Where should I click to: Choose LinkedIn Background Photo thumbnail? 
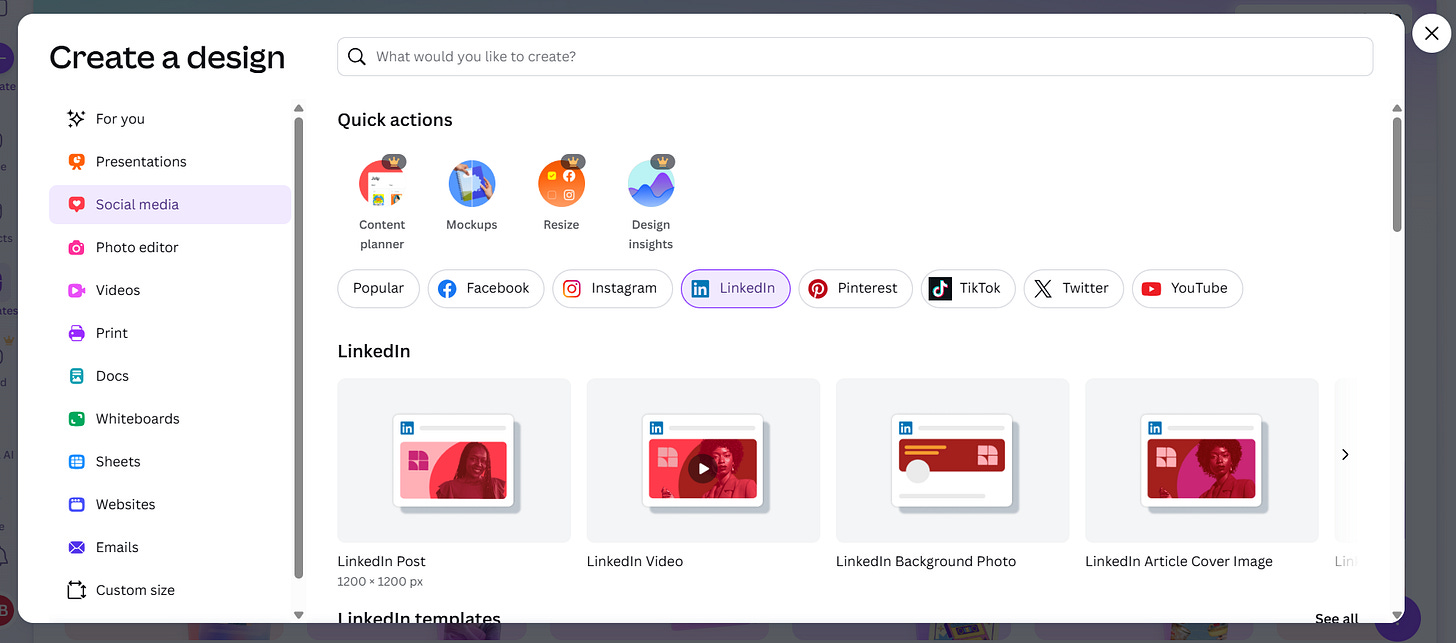(x=952, y=460)
